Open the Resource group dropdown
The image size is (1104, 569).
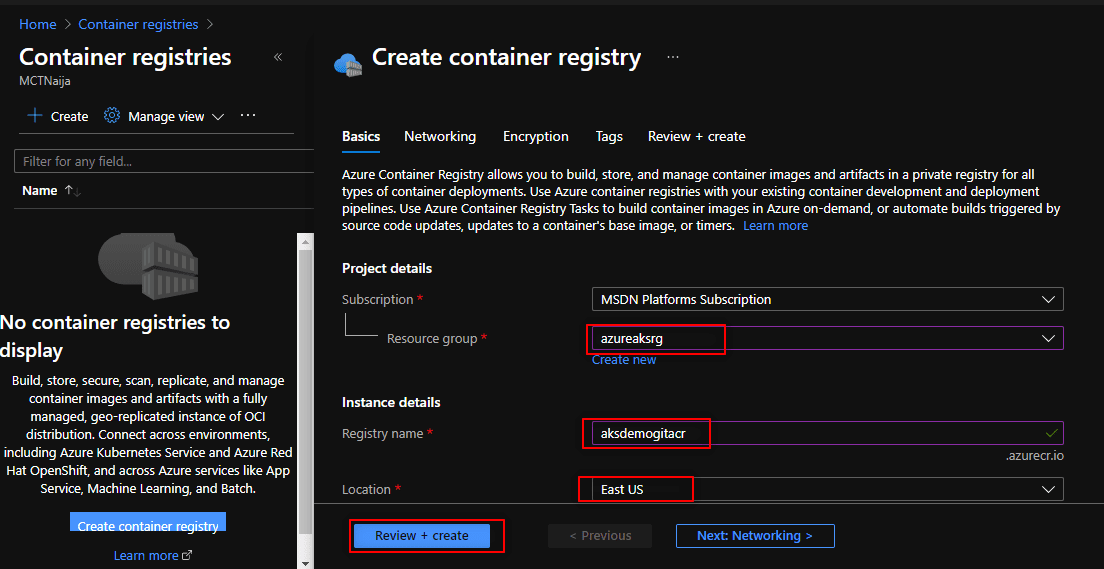(x=827, y=338)
